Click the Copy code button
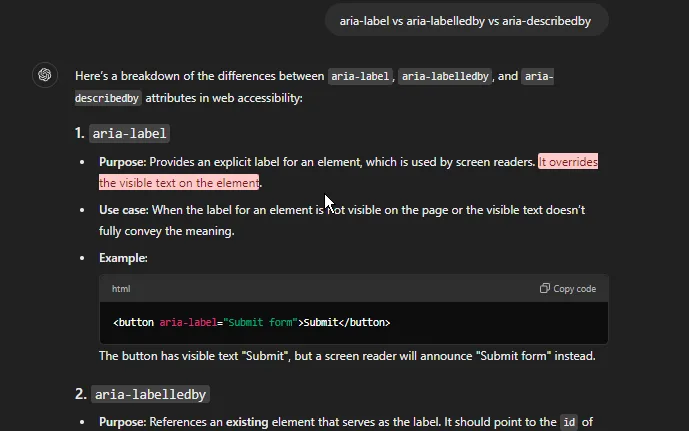The image size is (689, 431). point(567,289)
